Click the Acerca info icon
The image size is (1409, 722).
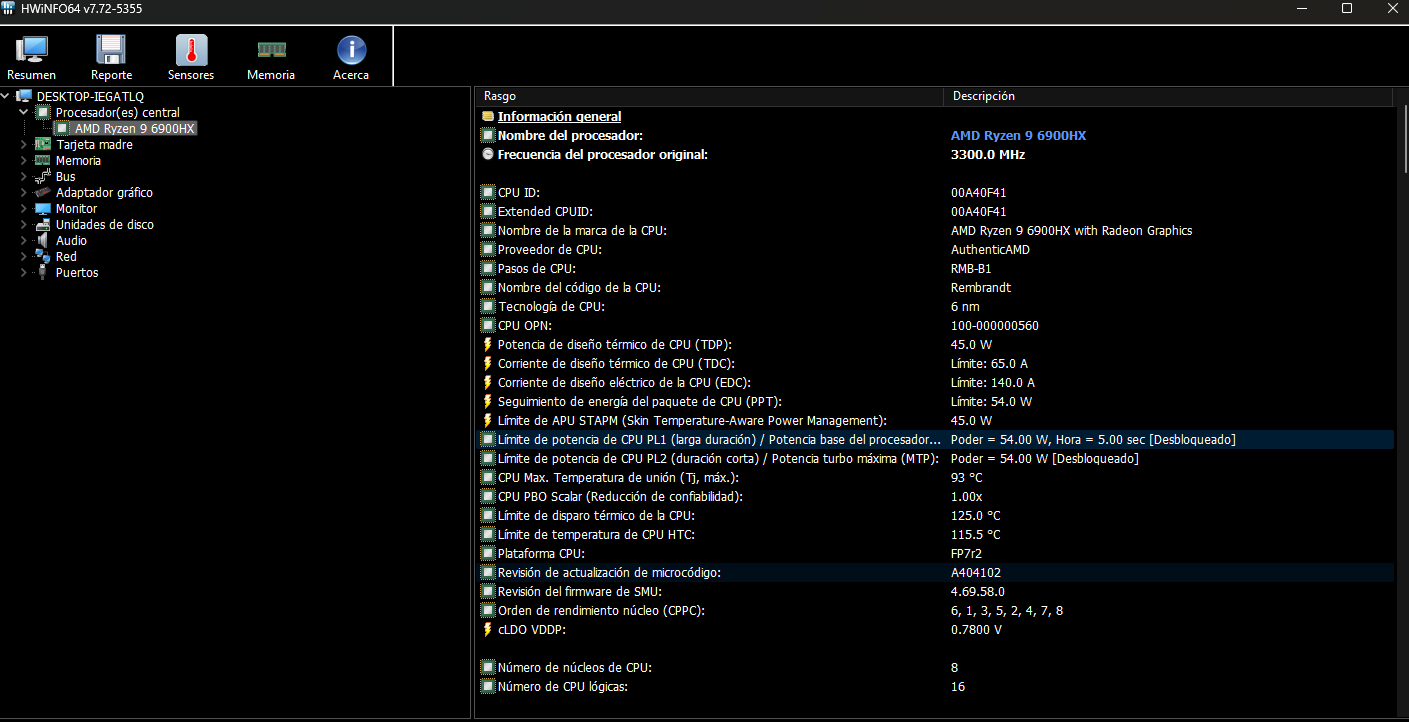point(351,49)
